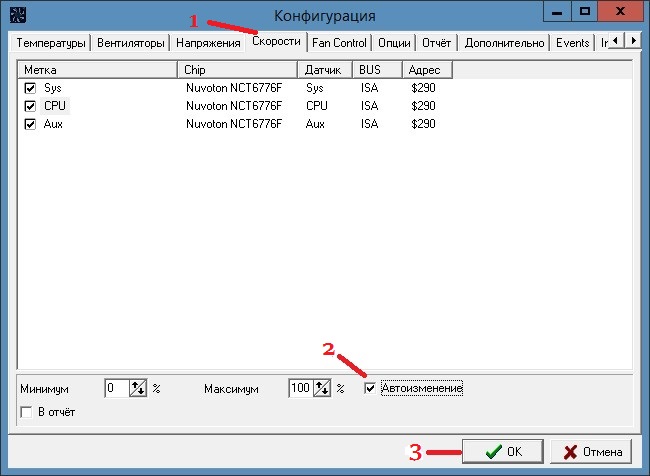The image size is (650, 476).
Task: Go to the Опции tab
Action: 394,43
